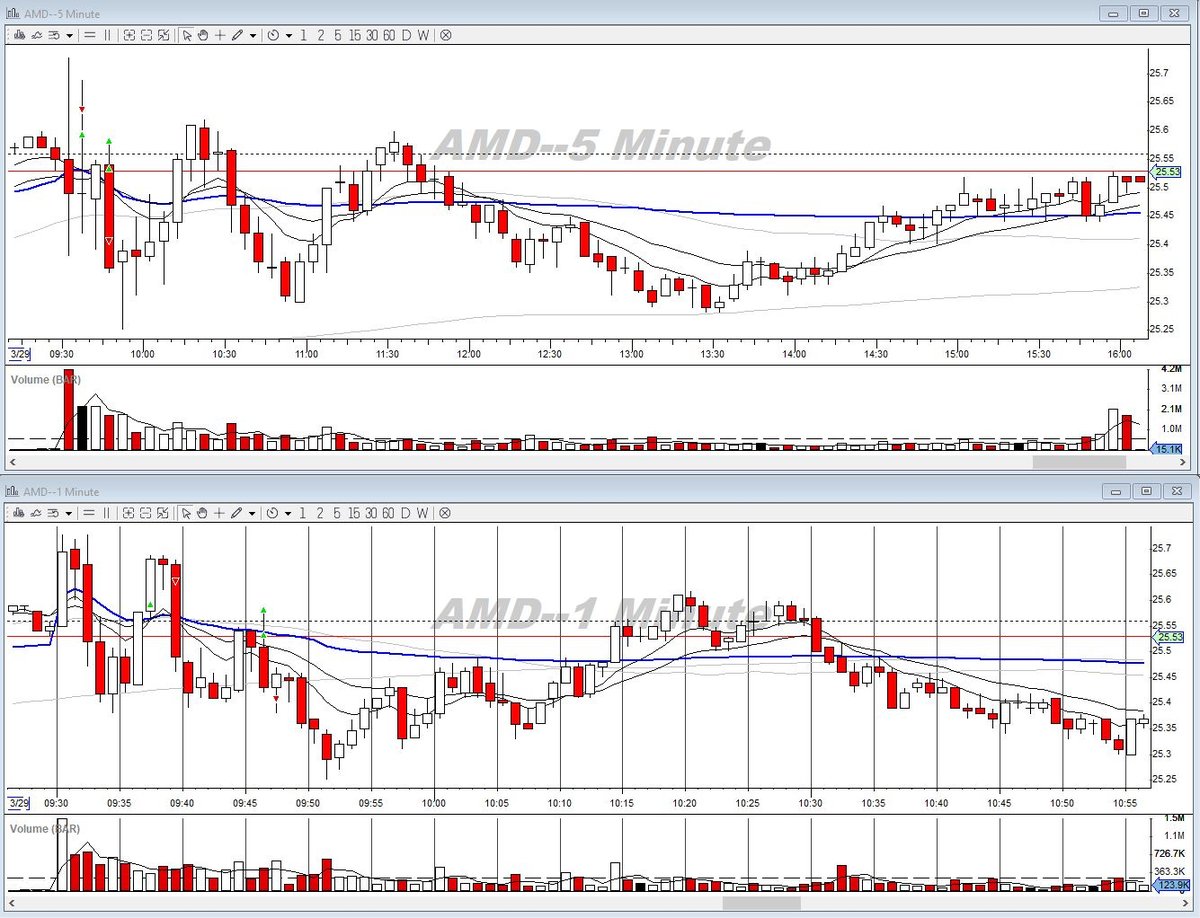Choose 5 interval in 5 Minute window toolbar
Screen dimensions: 1200x918
click(x=337, y=35)
